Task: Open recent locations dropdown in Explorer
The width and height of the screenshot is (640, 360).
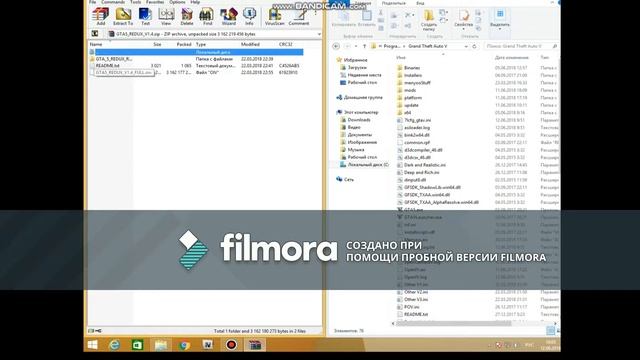Action: (356, 47)
